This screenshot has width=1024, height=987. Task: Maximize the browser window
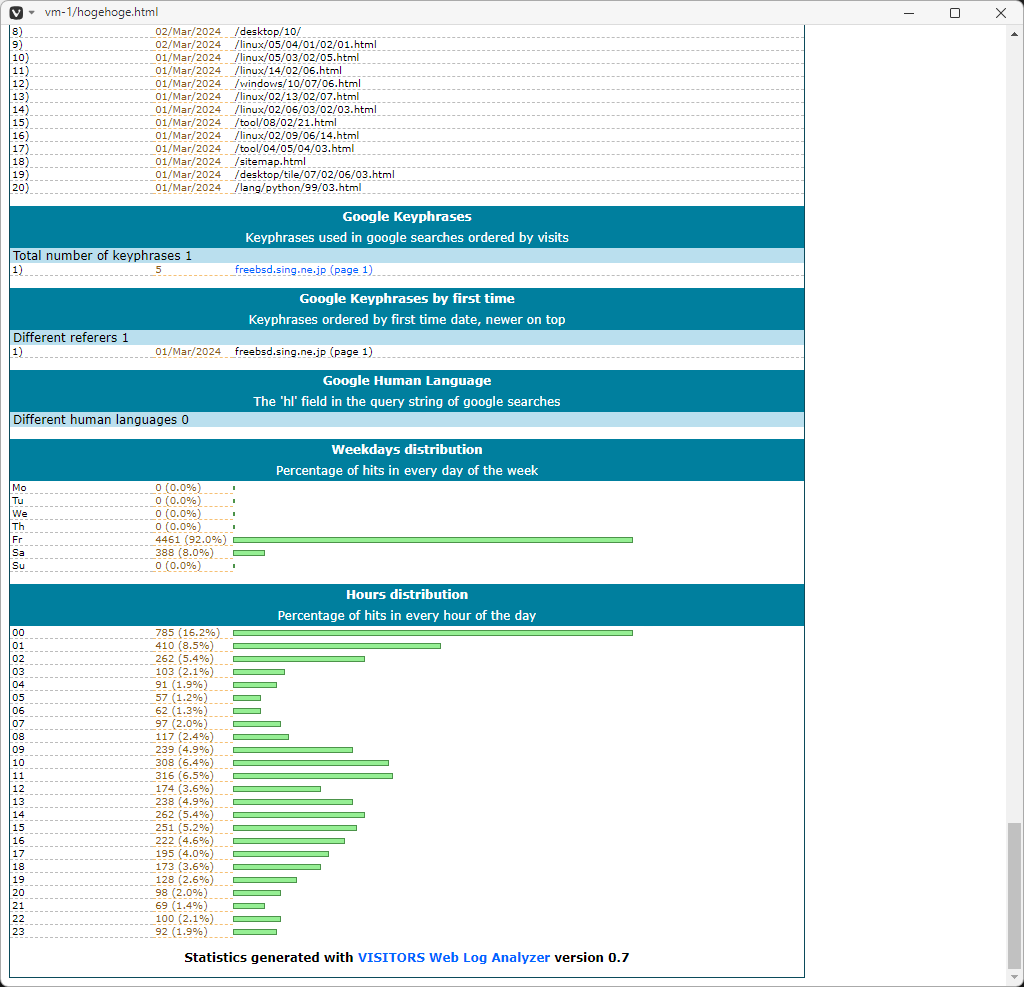(x=955, y=13)
